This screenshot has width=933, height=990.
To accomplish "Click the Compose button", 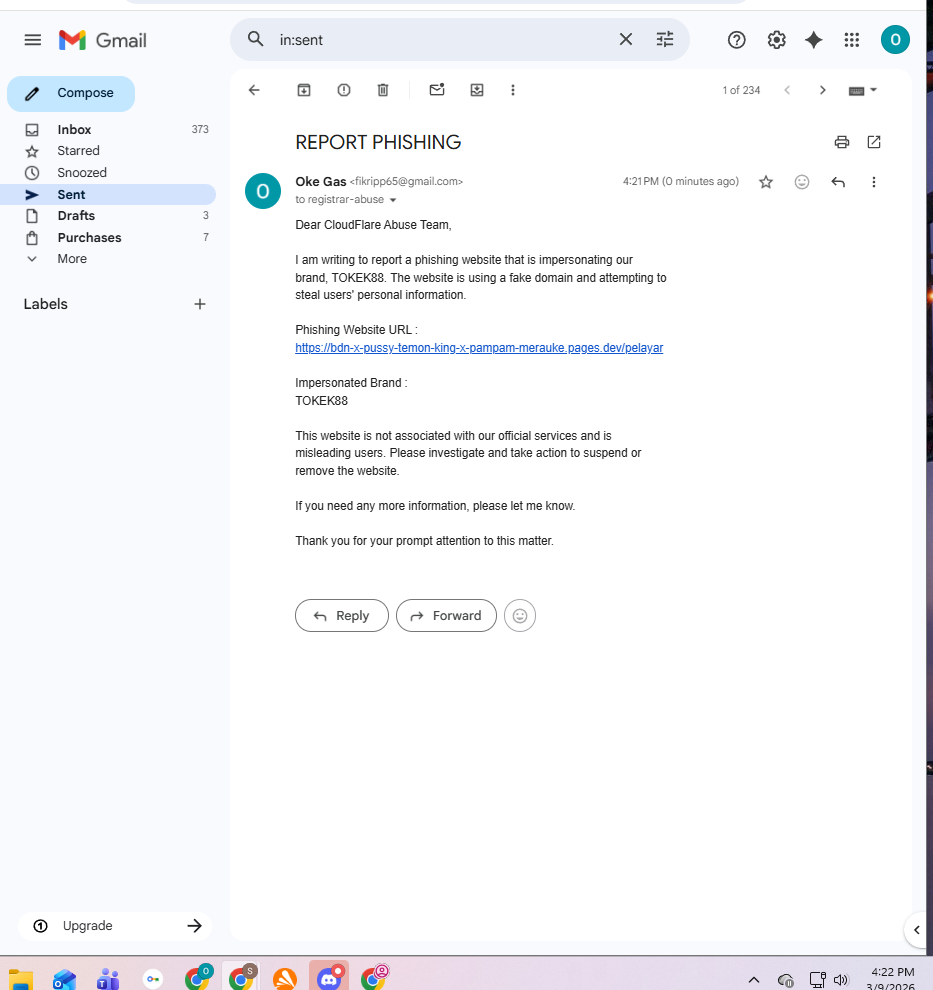I will point(71,93).
